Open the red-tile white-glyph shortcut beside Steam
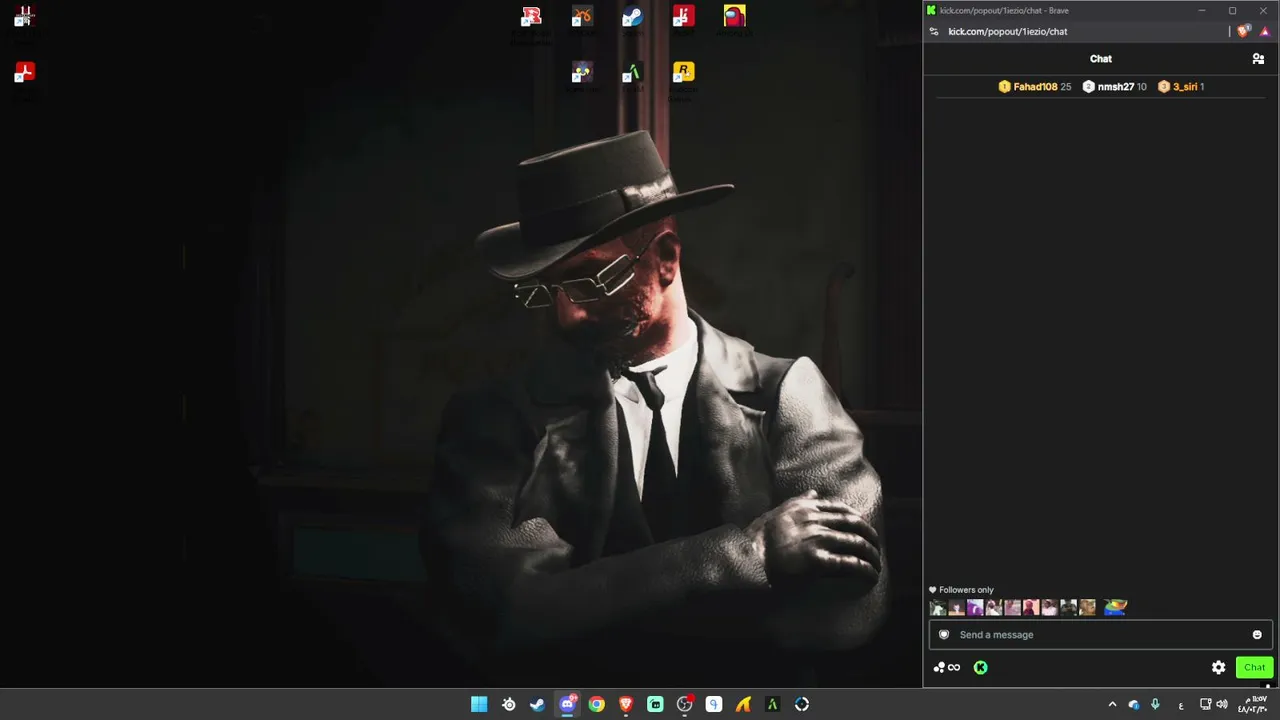The height and width of the screenshot is (720, 1280). point(683,17)
